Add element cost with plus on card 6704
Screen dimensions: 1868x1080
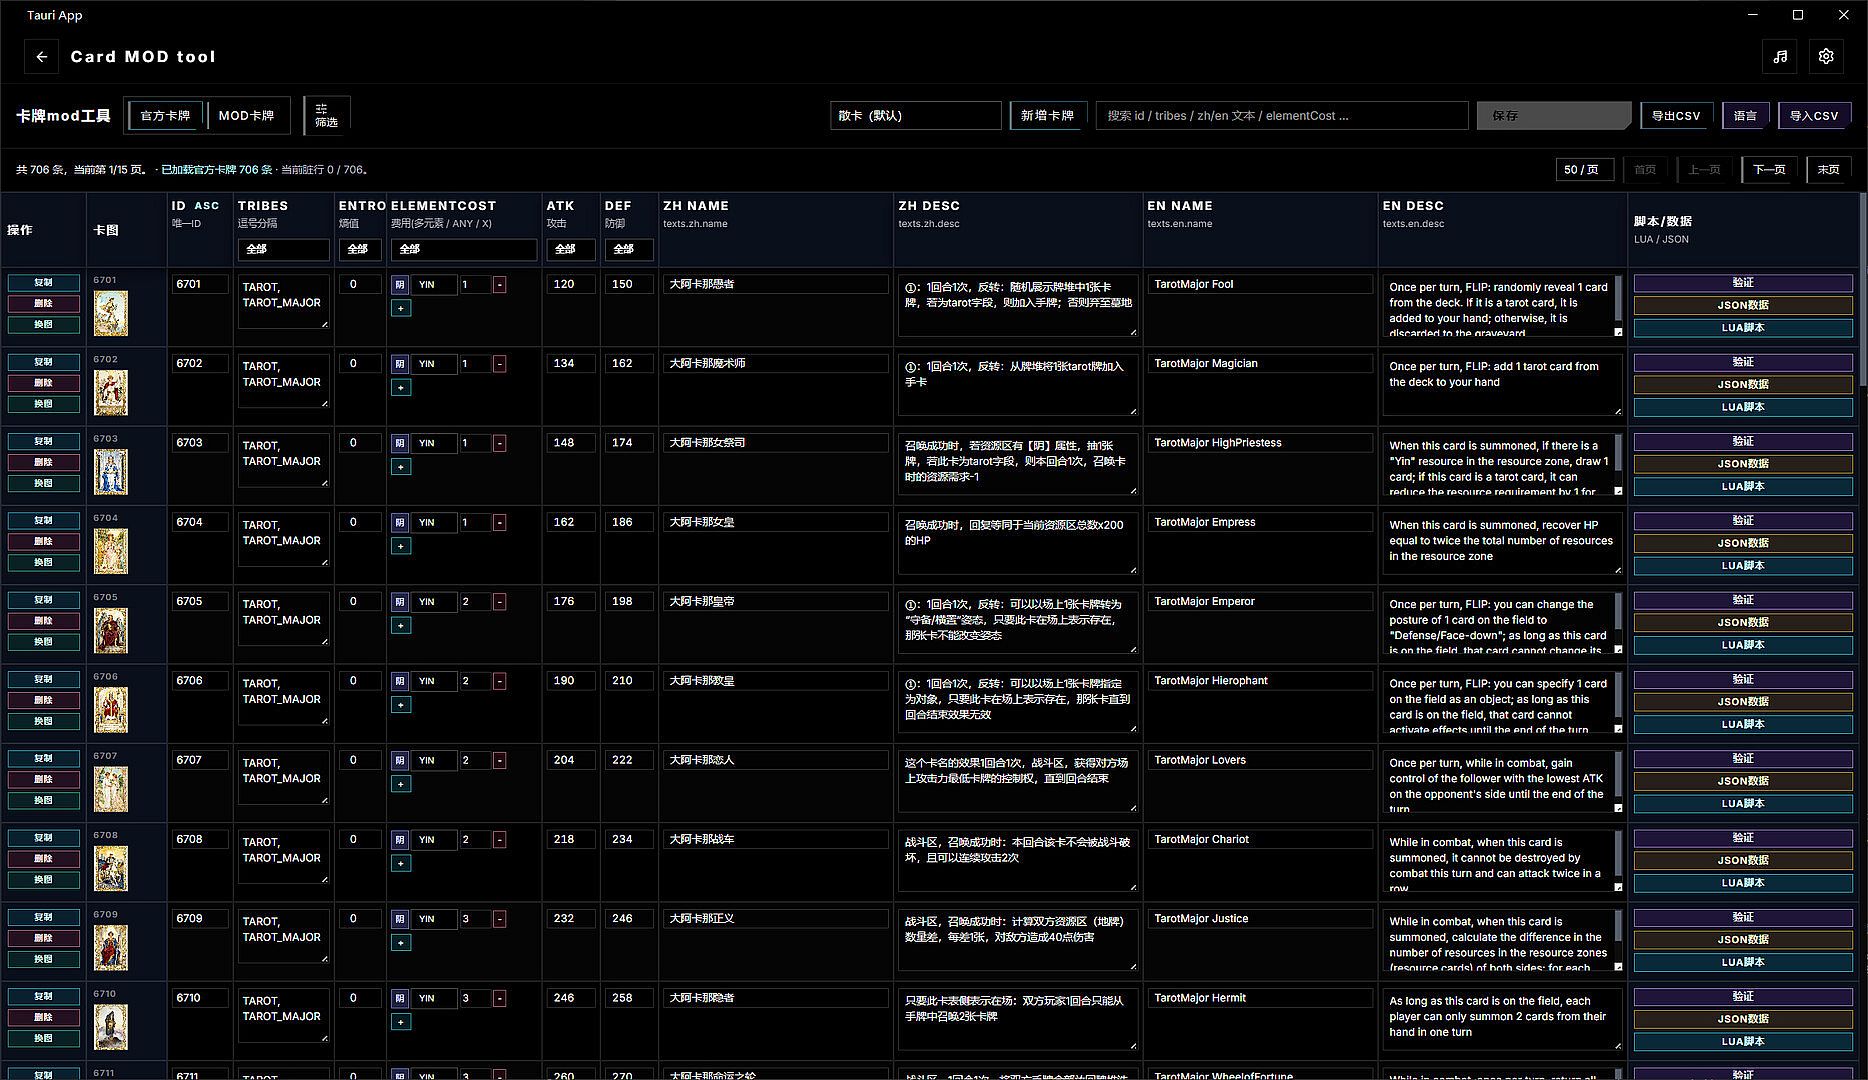(x=401, y=546)
